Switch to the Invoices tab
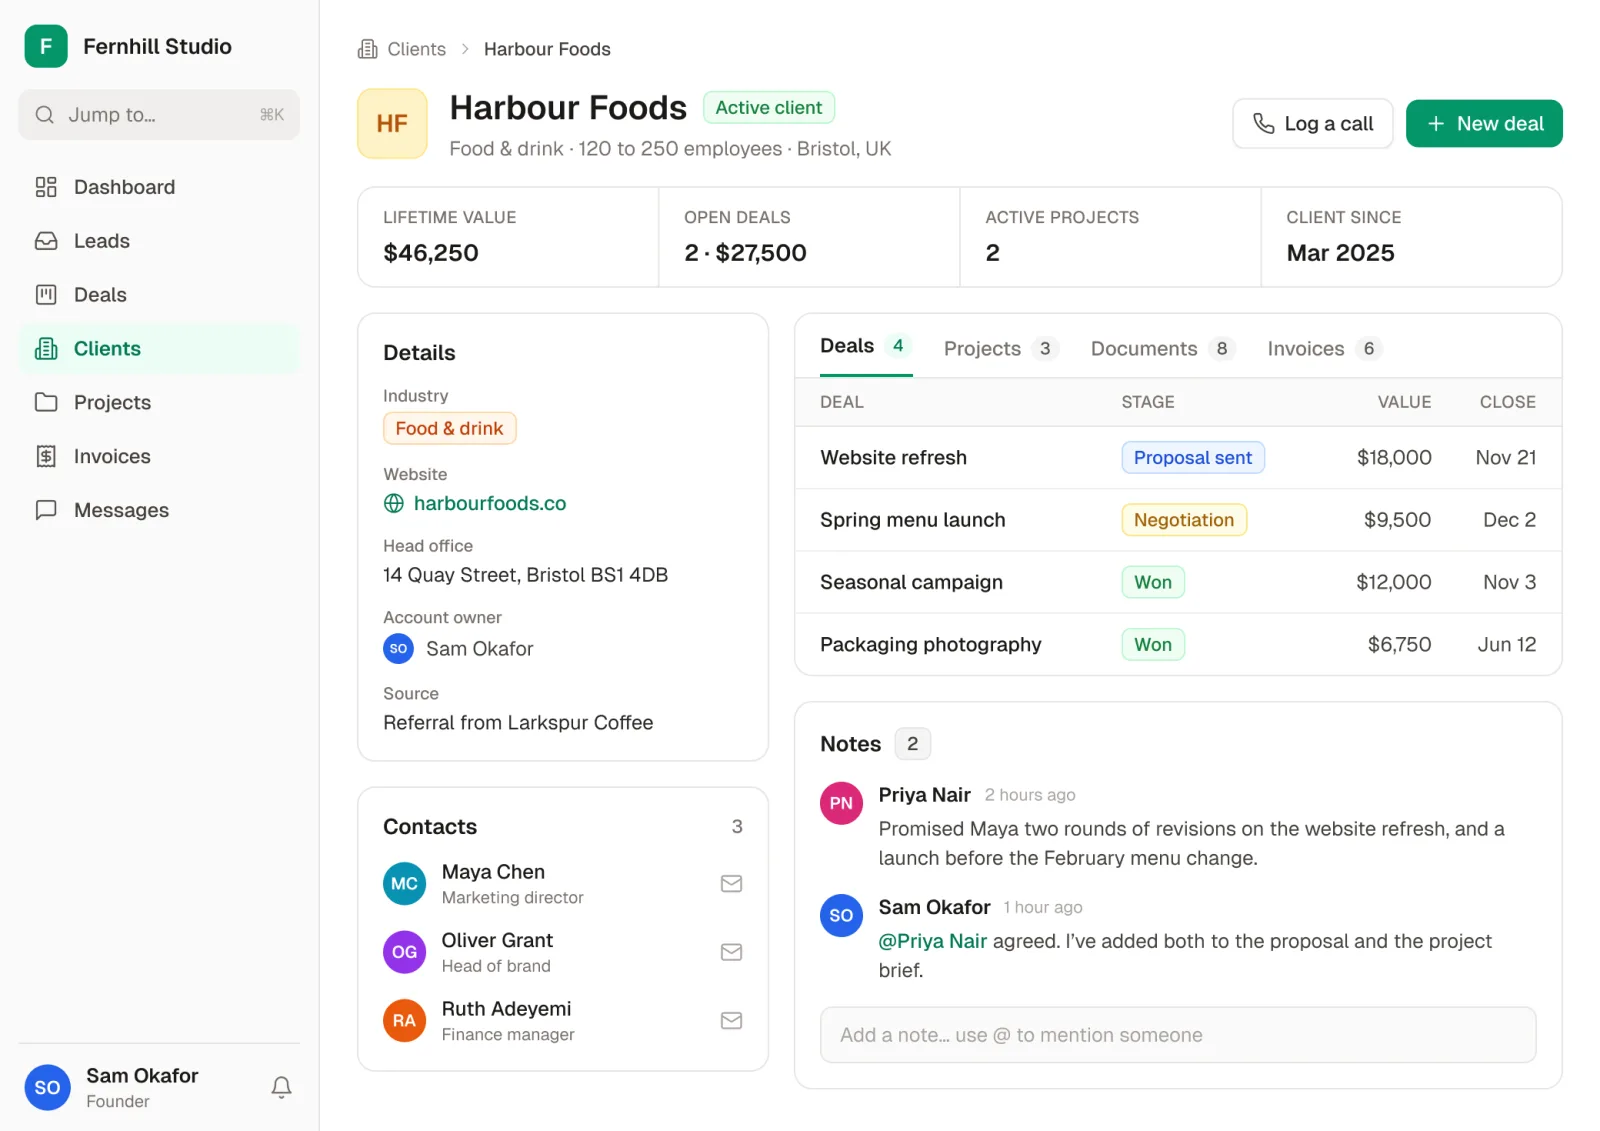 1324,348
